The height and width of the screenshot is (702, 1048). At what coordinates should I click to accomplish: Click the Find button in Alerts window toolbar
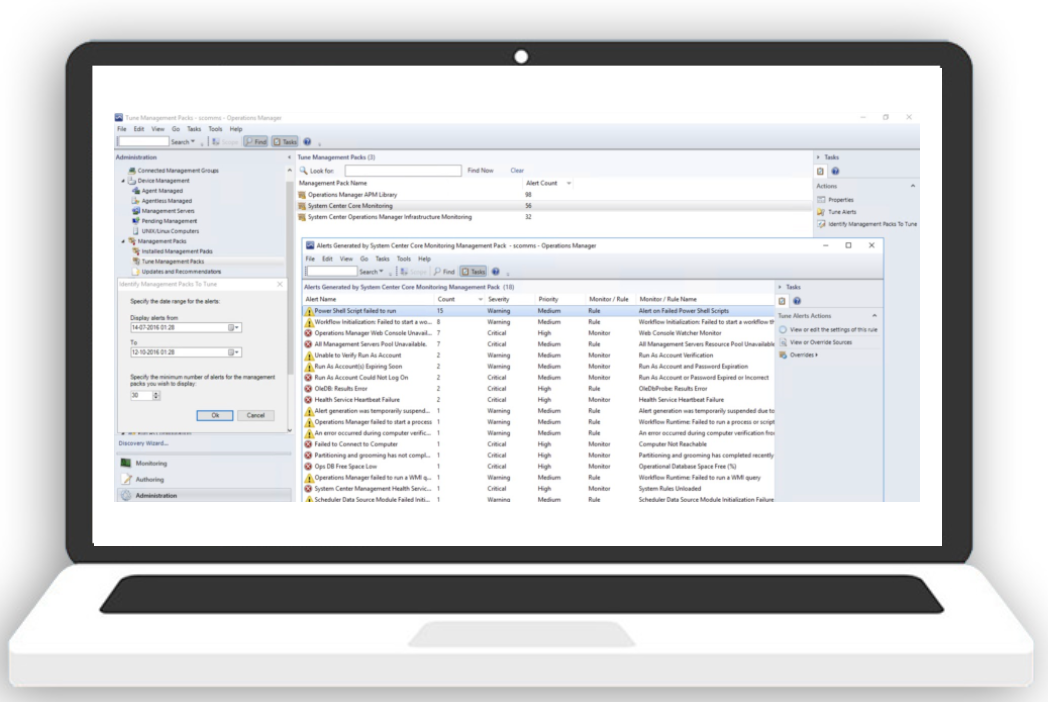pyautogui.click(x=444, y=271)
